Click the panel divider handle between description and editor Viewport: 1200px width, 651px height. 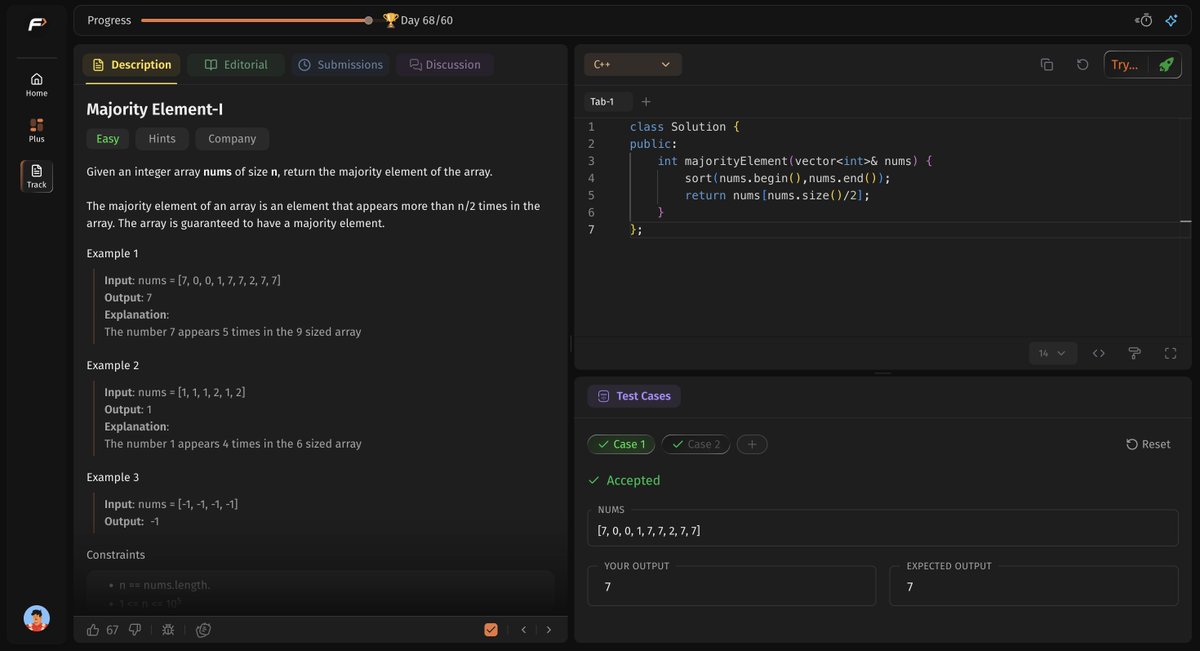pyautogui.click(x=571, y=343)
